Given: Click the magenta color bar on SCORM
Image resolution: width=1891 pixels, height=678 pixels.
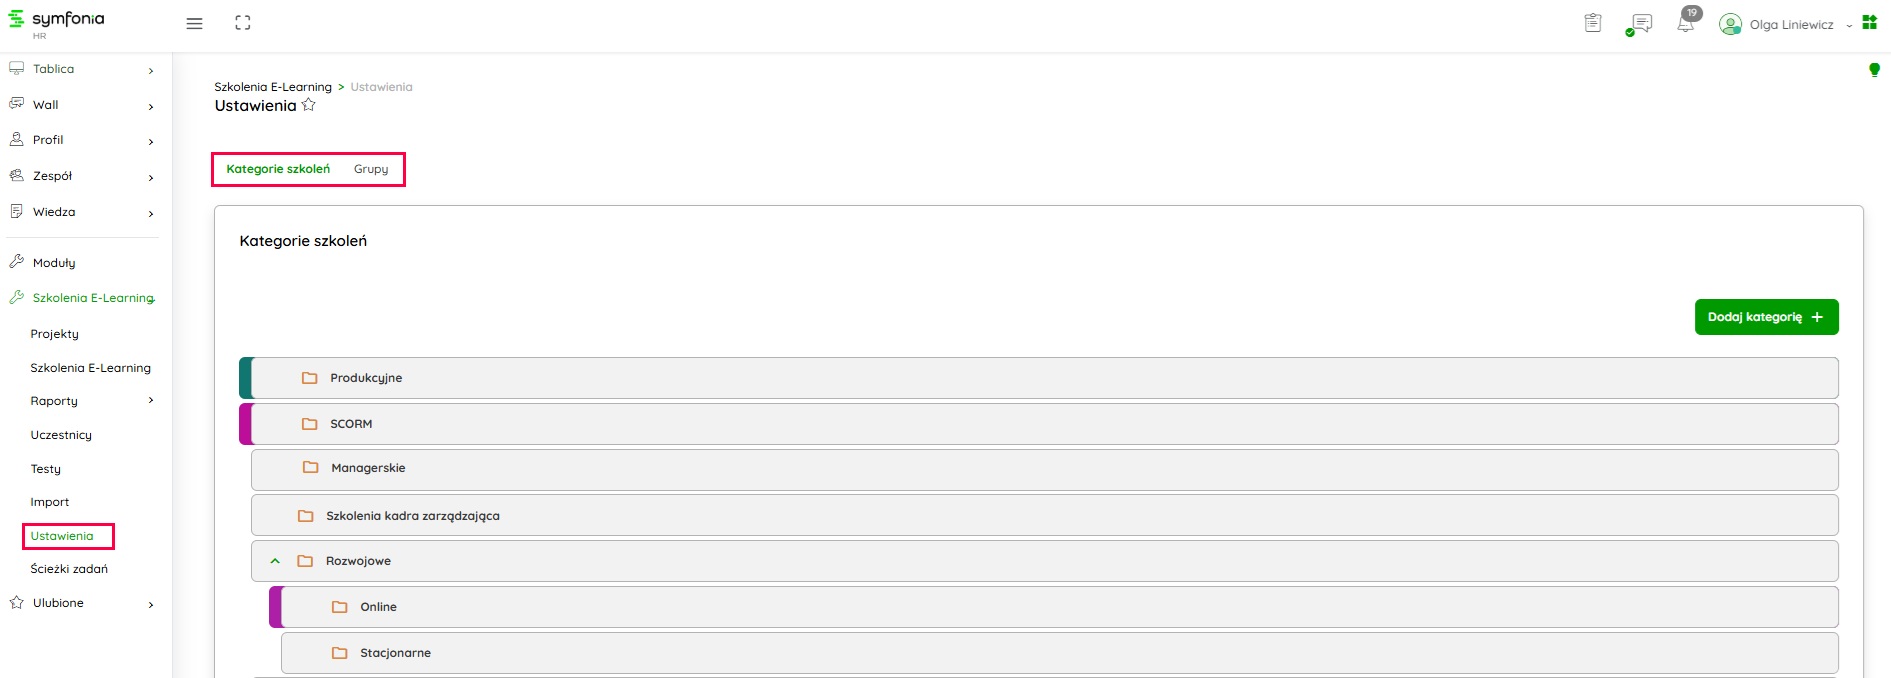Looking at the screenshot, I should click(x=245, y=424).
